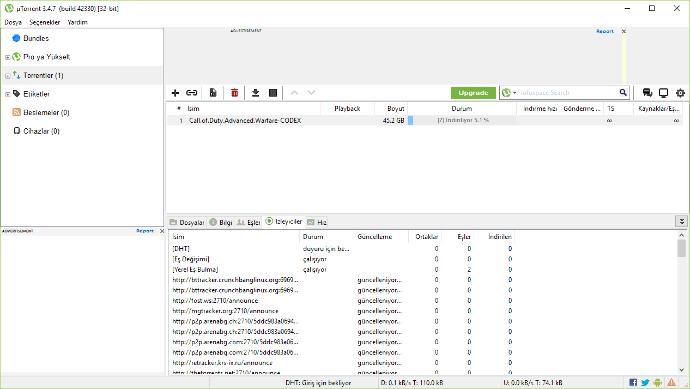Move torrent up in queue
This screenshot has height=389, width=690.
point(294,93)
